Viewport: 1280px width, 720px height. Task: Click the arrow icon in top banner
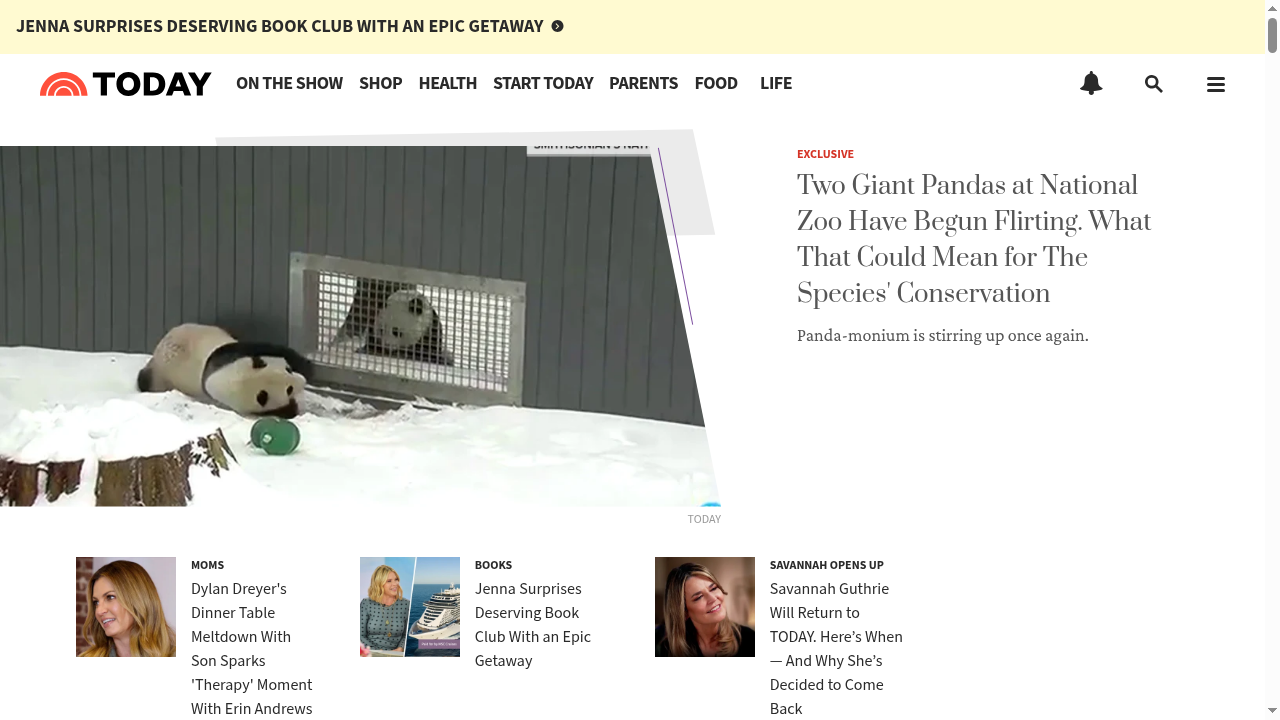pyautogui.click(x=558, y=26)
